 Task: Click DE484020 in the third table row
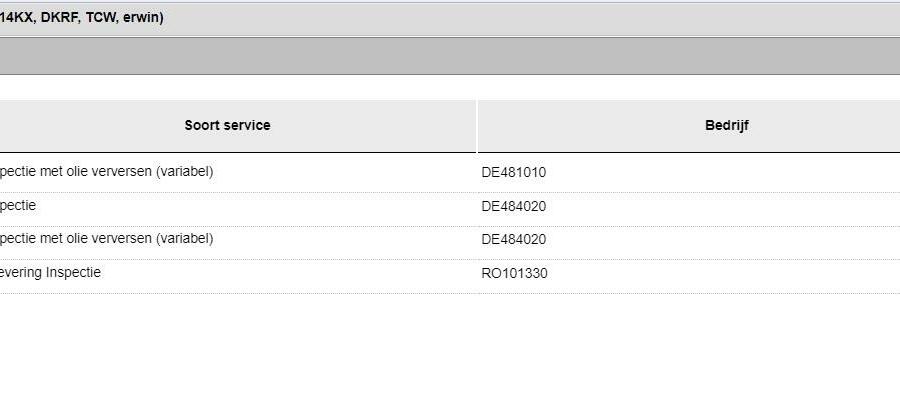(x=514, y=239)
